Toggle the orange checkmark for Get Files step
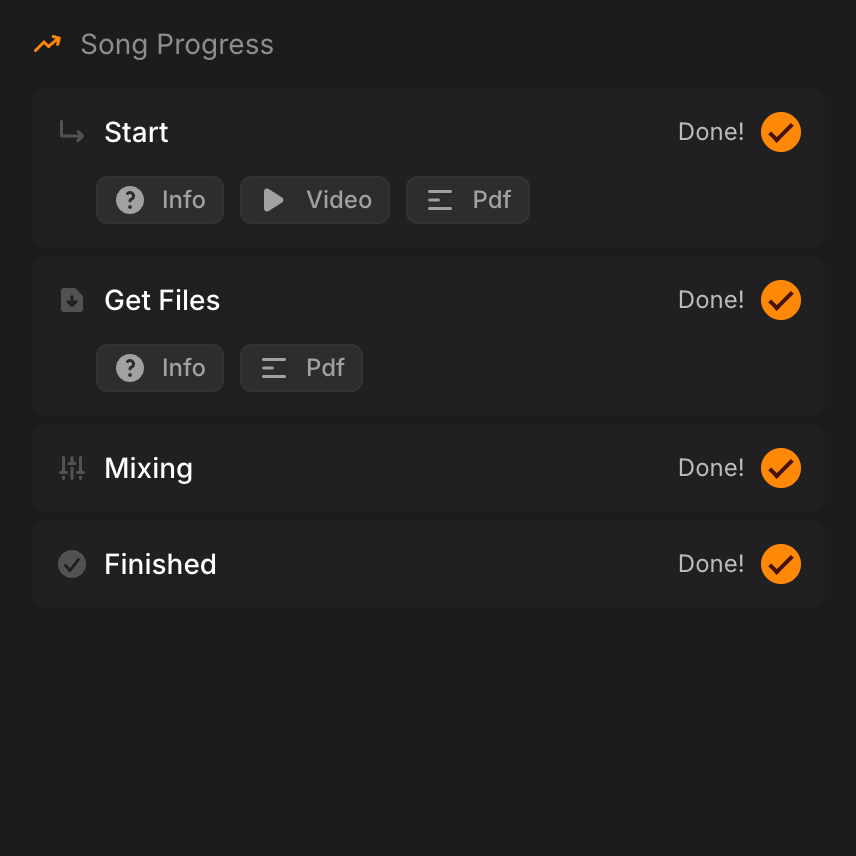 tap(781, 300)
